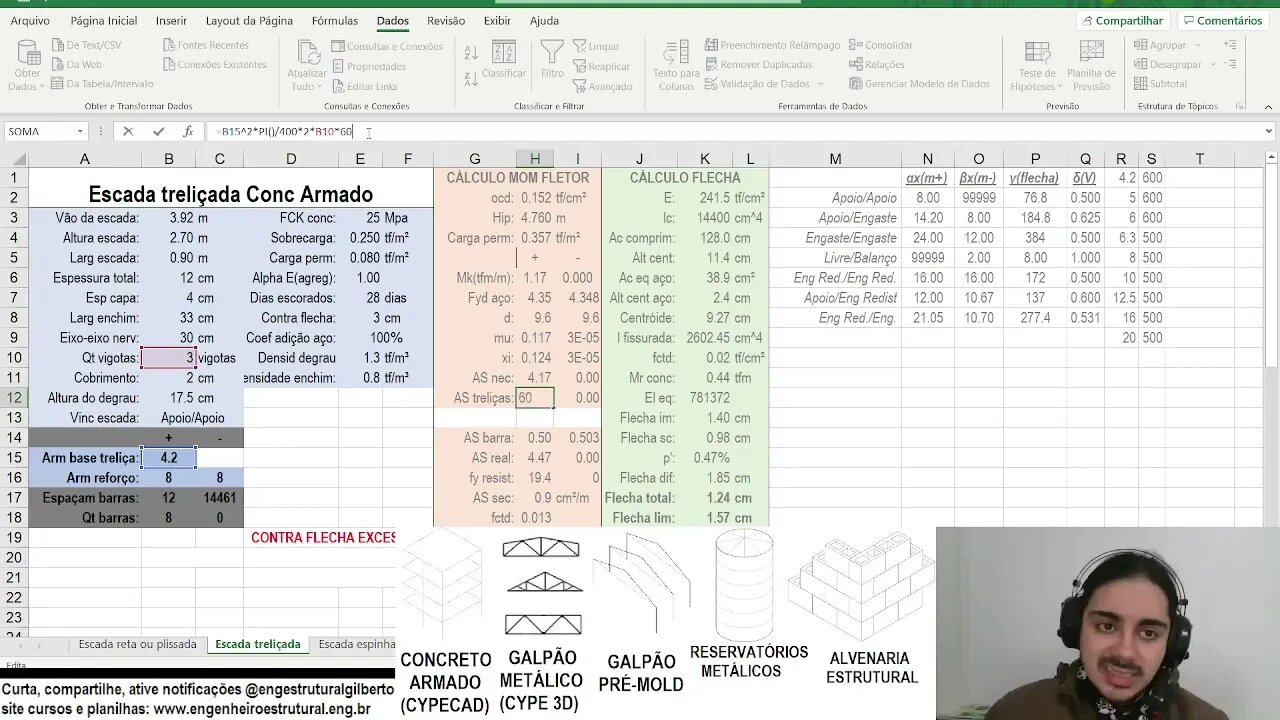The height and width of the screenshot is (720, 1280).
Task: Open Consultas e Conexões panel
Action: [387, 46]
